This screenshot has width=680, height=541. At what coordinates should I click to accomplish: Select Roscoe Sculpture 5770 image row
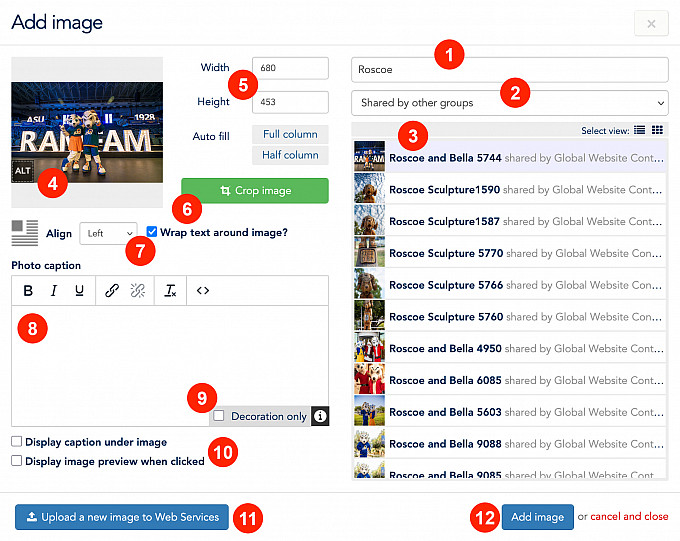510,252
